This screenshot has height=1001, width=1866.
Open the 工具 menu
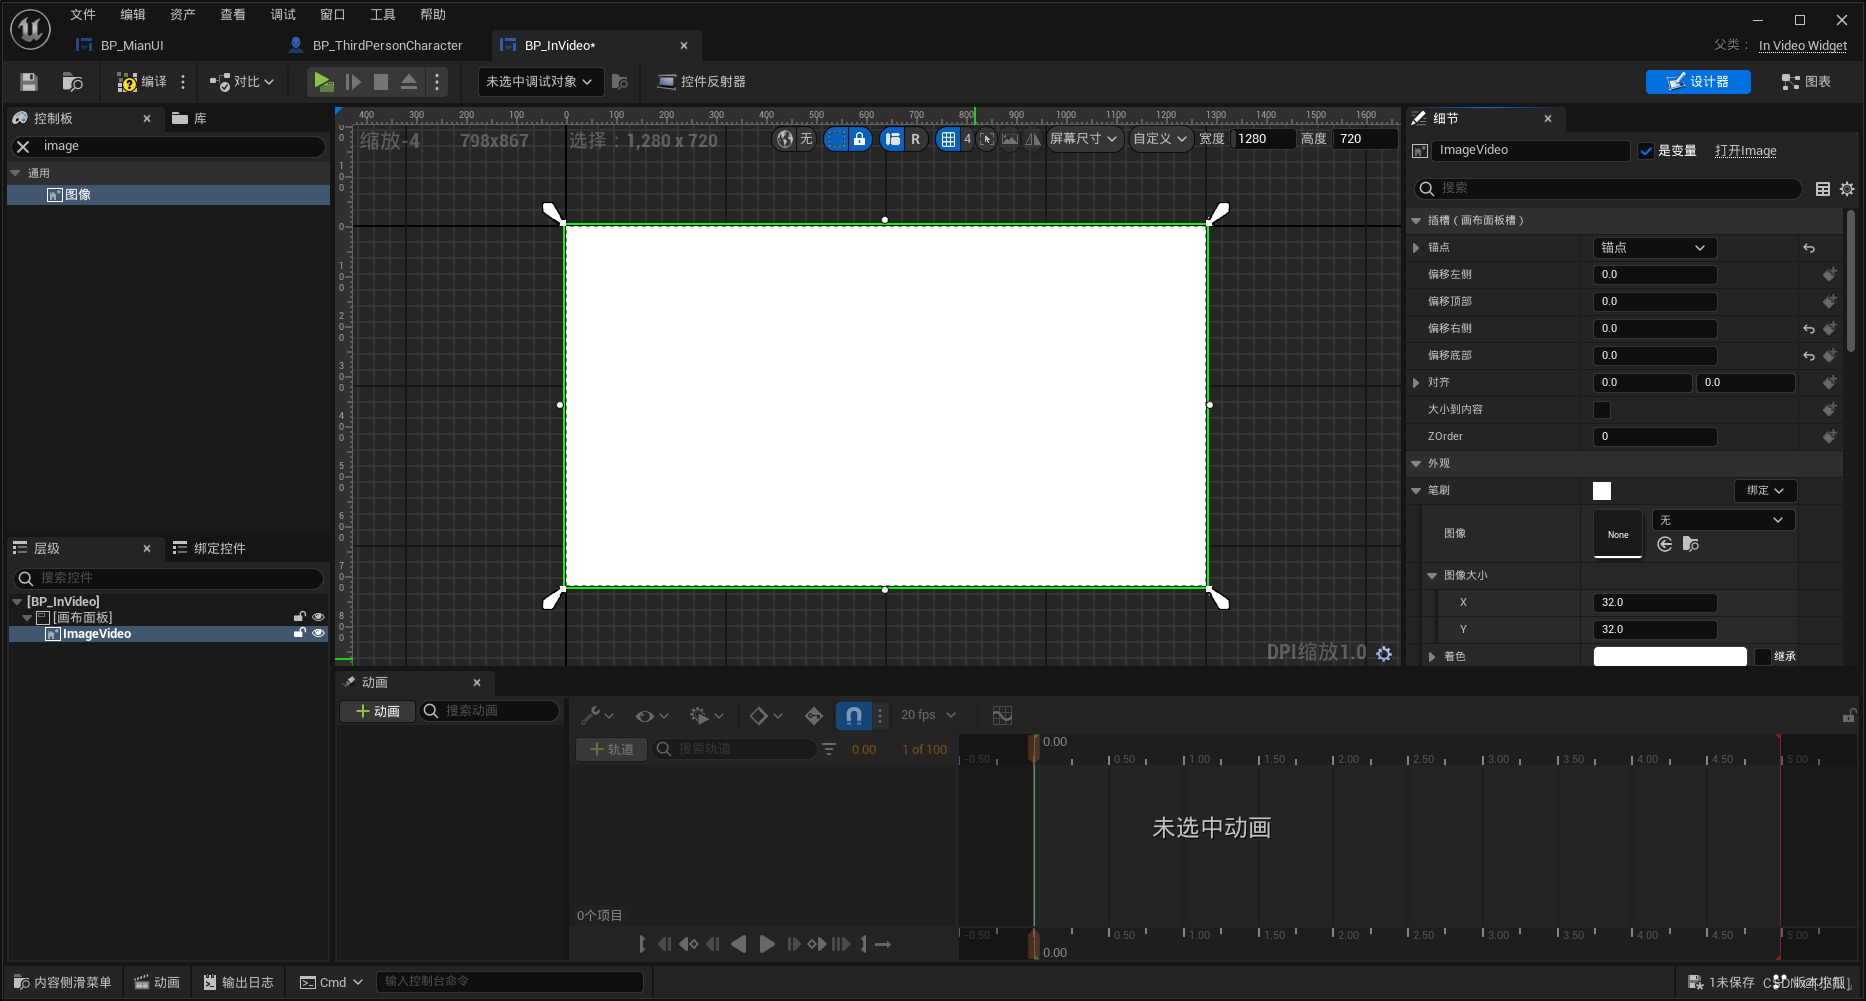[383, 14]
